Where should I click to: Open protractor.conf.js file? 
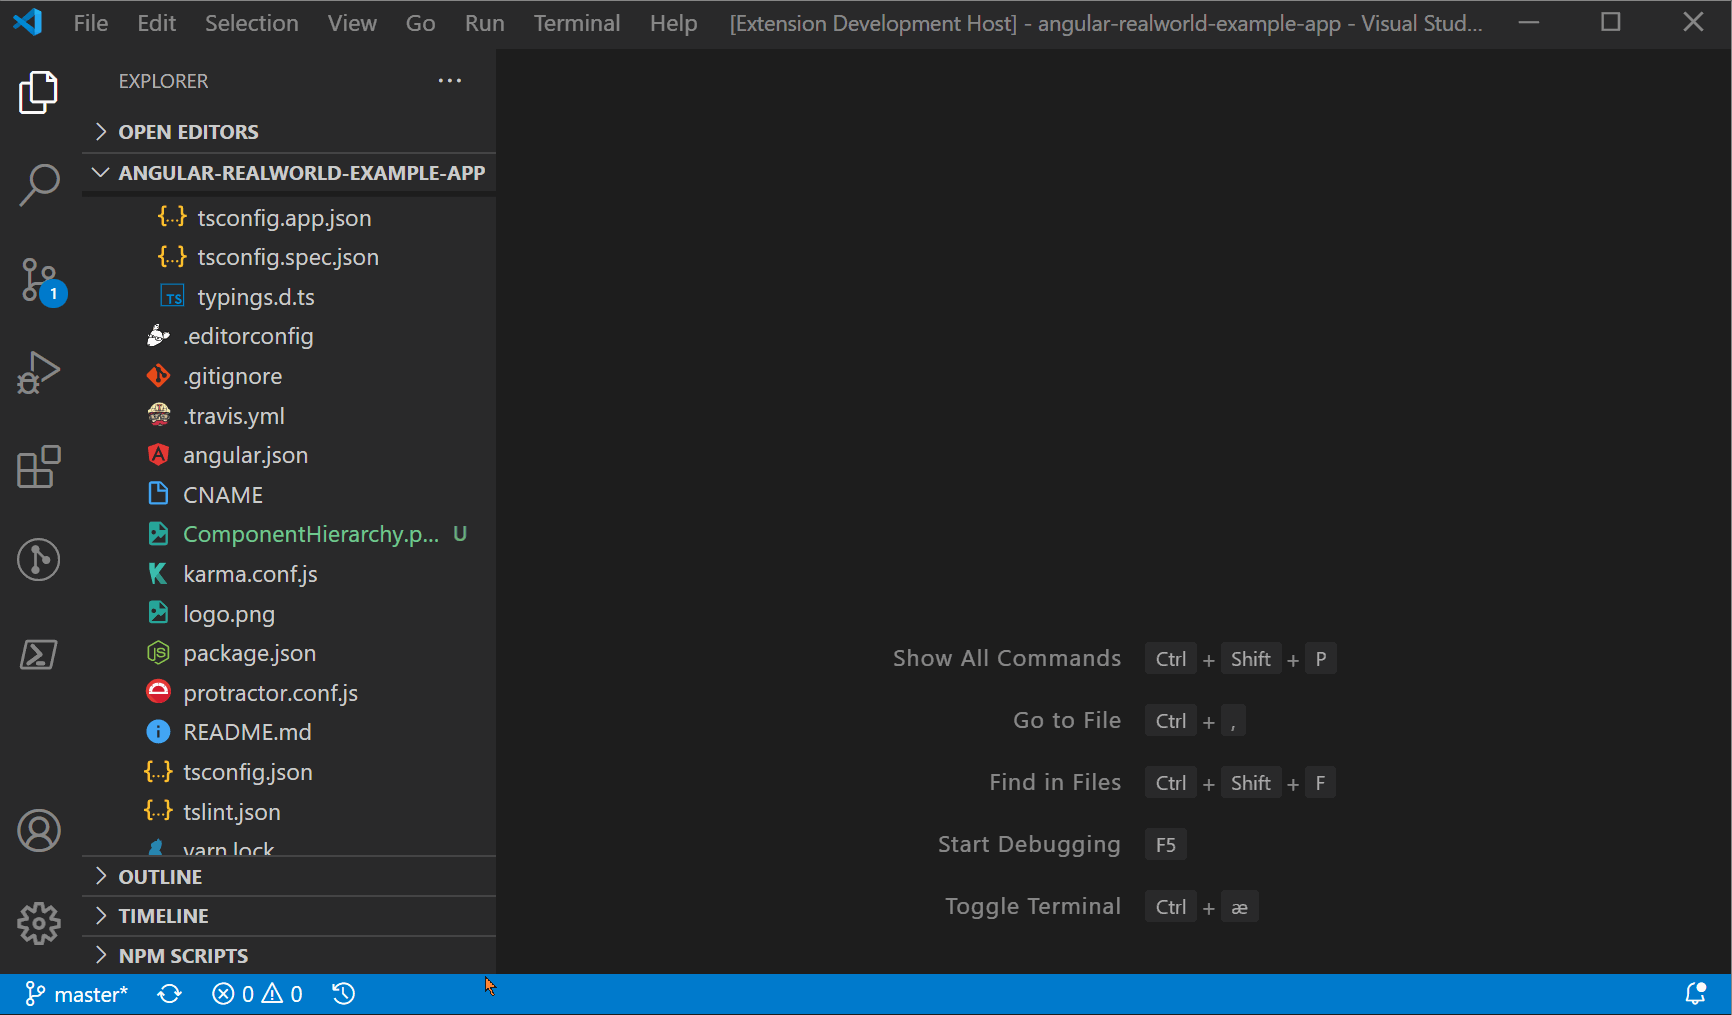point(289,693)
